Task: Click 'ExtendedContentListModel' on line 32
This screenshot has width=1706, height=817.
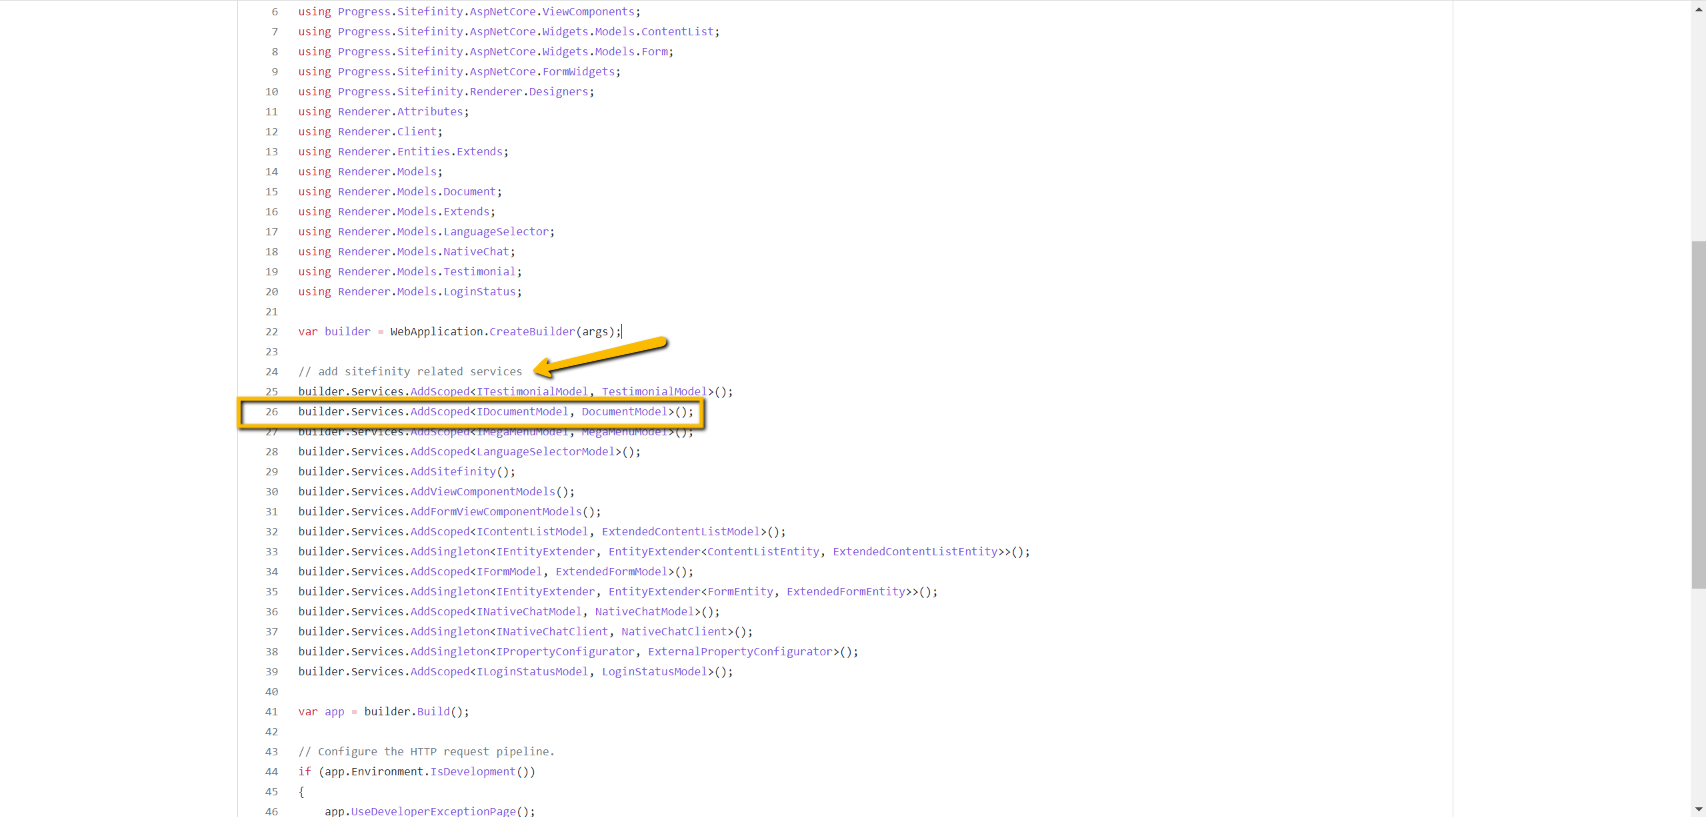Action: 681,532
